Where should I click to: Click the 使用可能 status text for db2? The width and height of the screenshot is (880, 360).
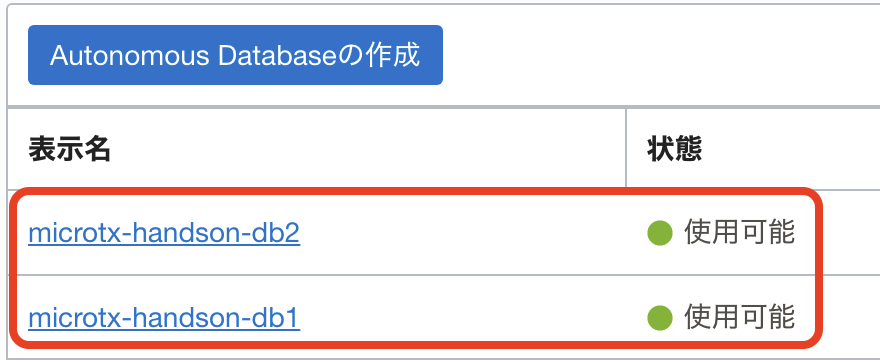(x=739, y=233)
